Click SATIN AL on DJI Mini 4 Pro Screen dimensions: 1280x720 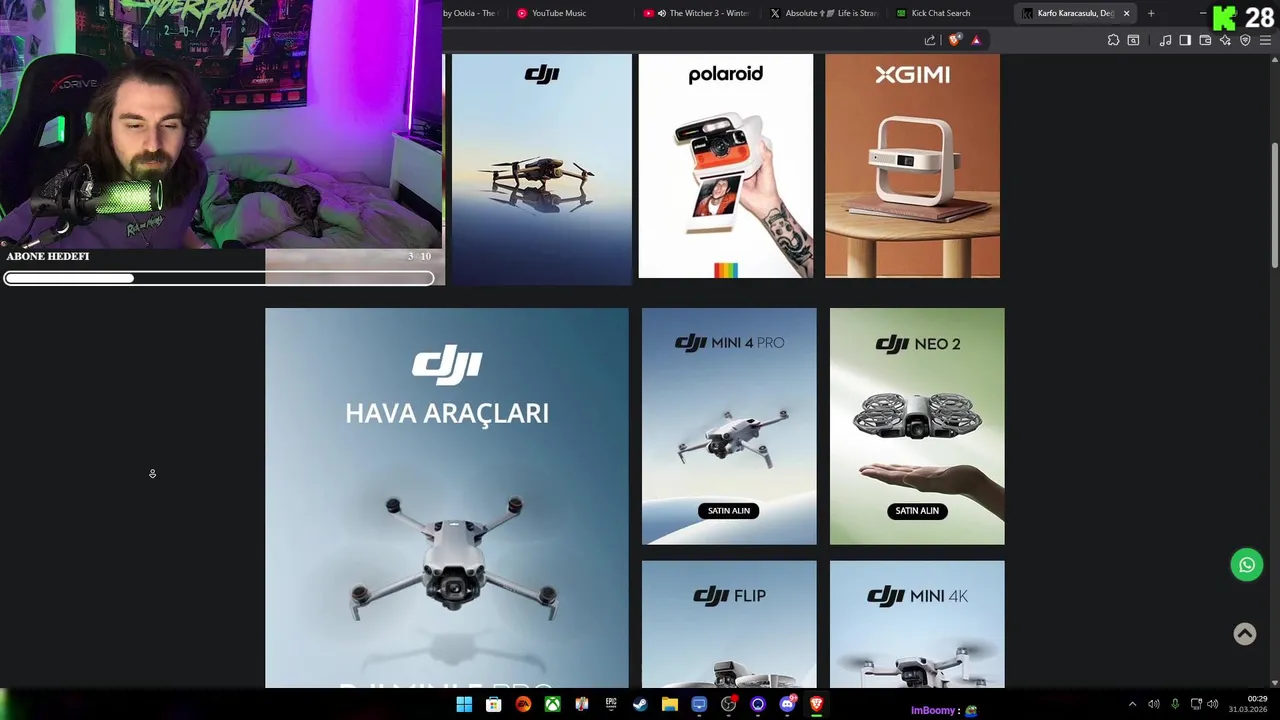729,511
